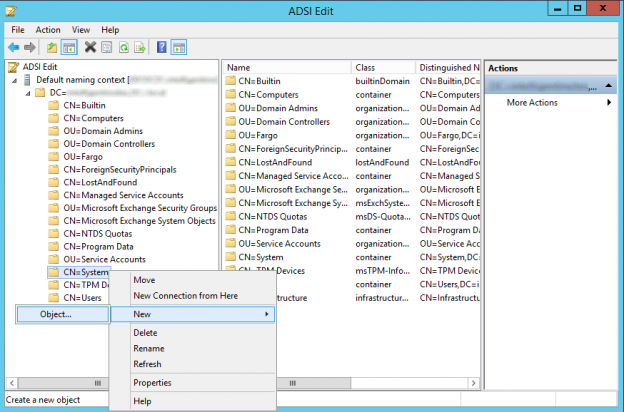Click the Up one level folder icon
This screenshot has height=412, width=624.
pyautogui.click(x=52, y=47)
